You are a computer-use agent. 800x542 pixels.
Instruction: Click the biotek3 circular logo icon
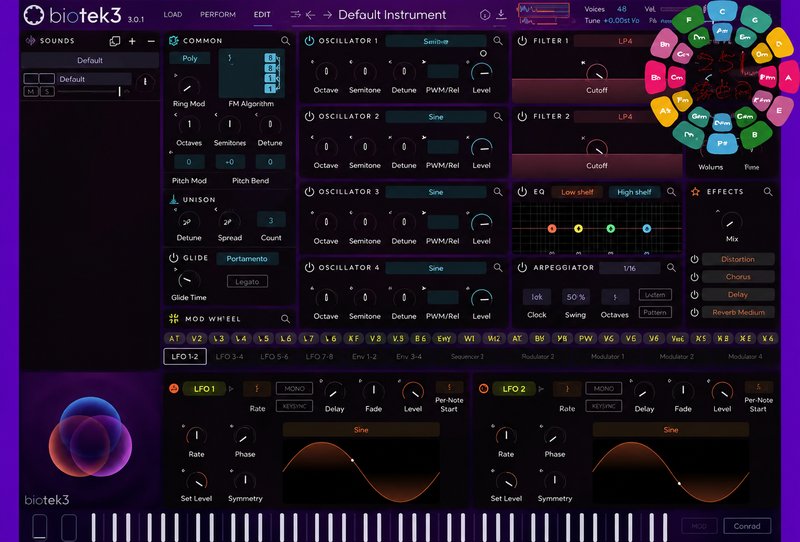click(34, 15)
